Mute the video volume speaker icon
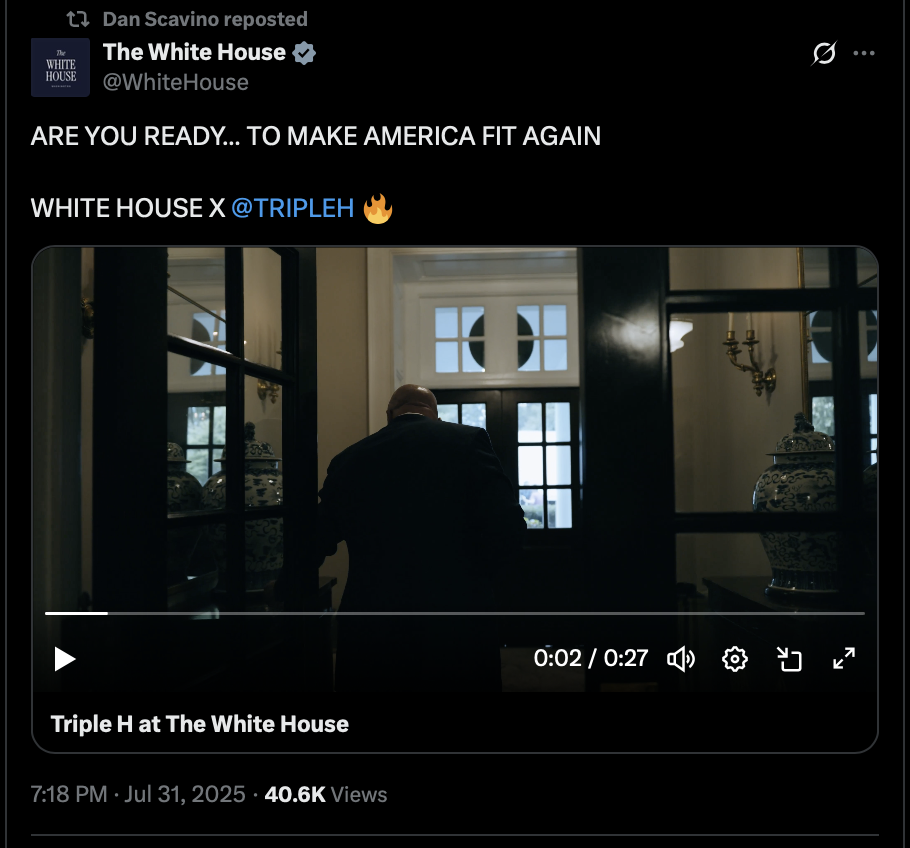Image resolution: width=910 pixels, height=848 pixels. [x=681, y=659]
